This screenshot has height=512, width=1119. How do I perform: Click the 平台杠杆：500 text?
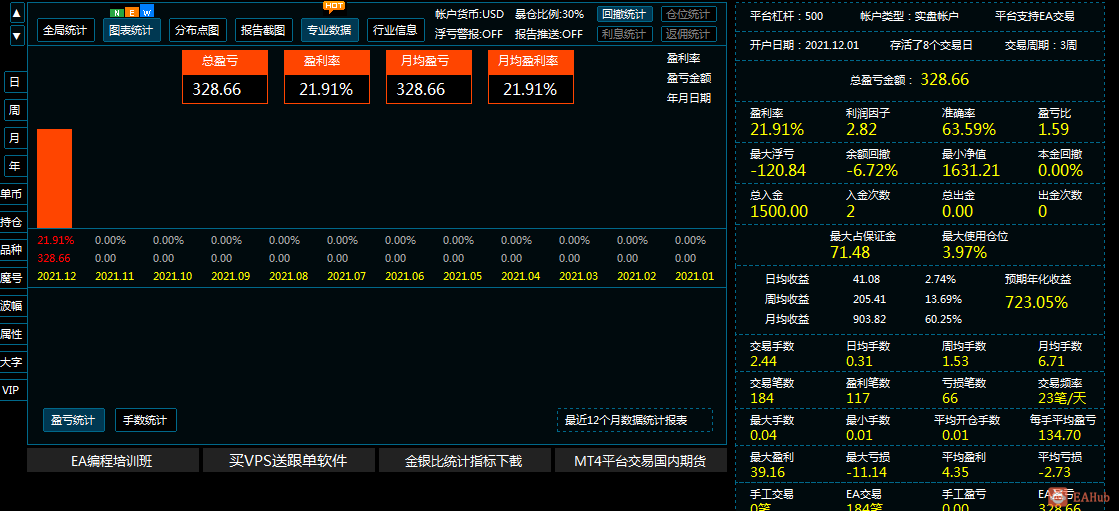point(786,16)
